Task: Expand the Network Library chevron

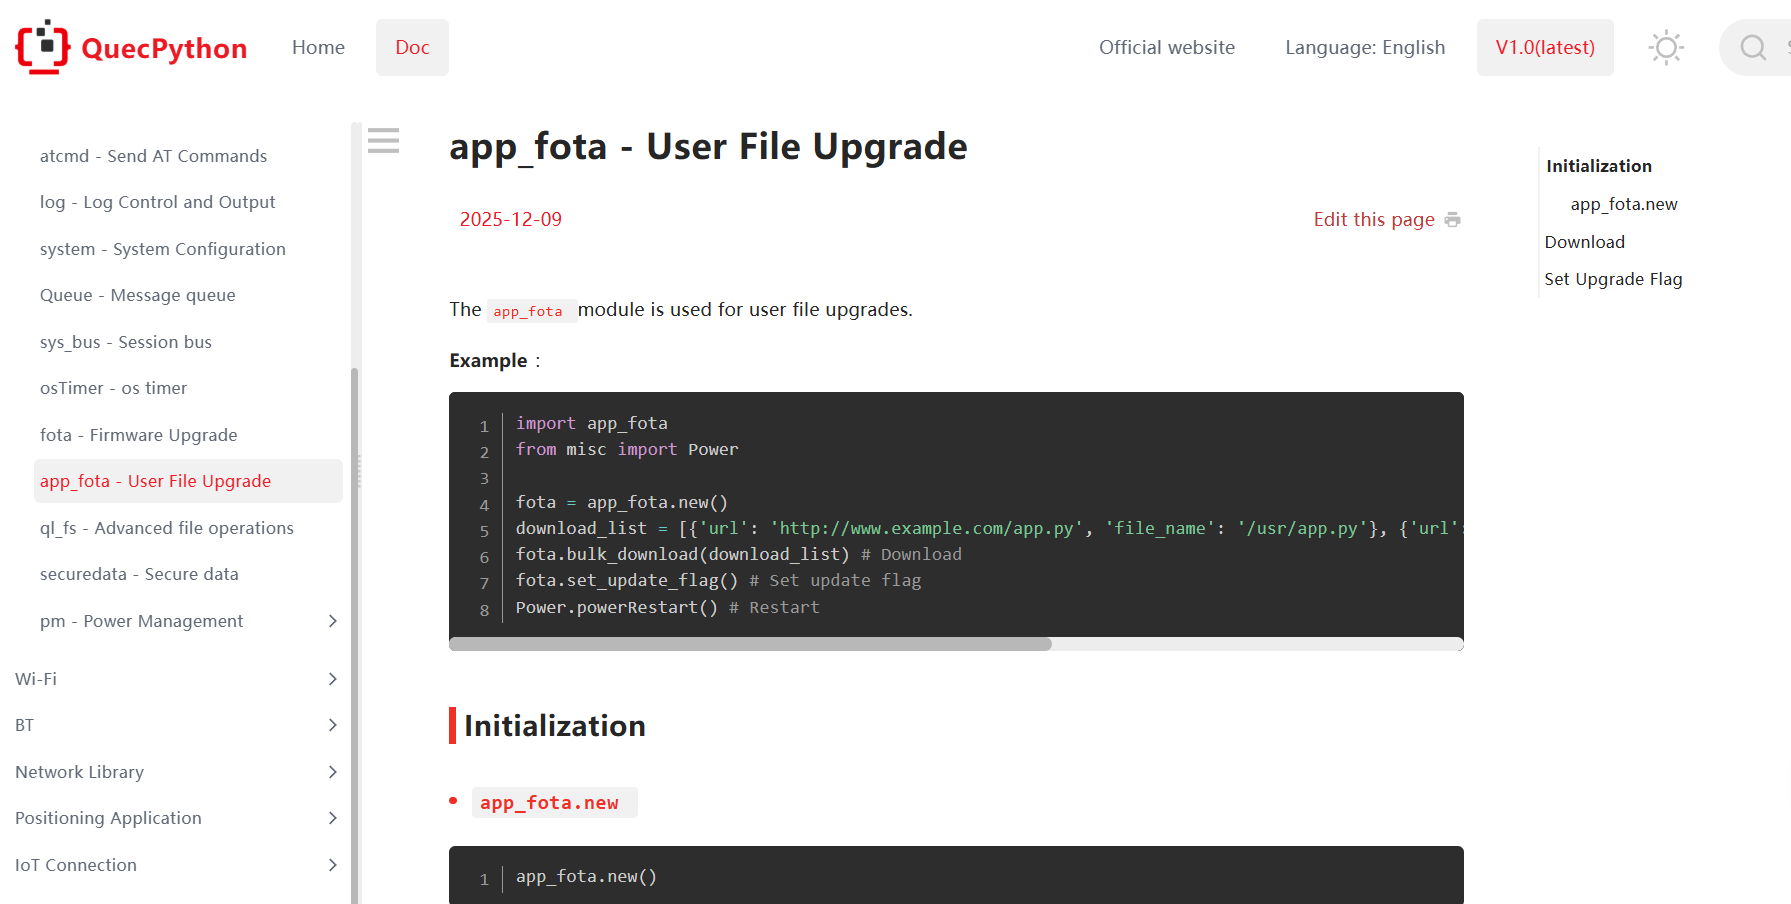Action: pyautogui.click(x=332, y=772)
